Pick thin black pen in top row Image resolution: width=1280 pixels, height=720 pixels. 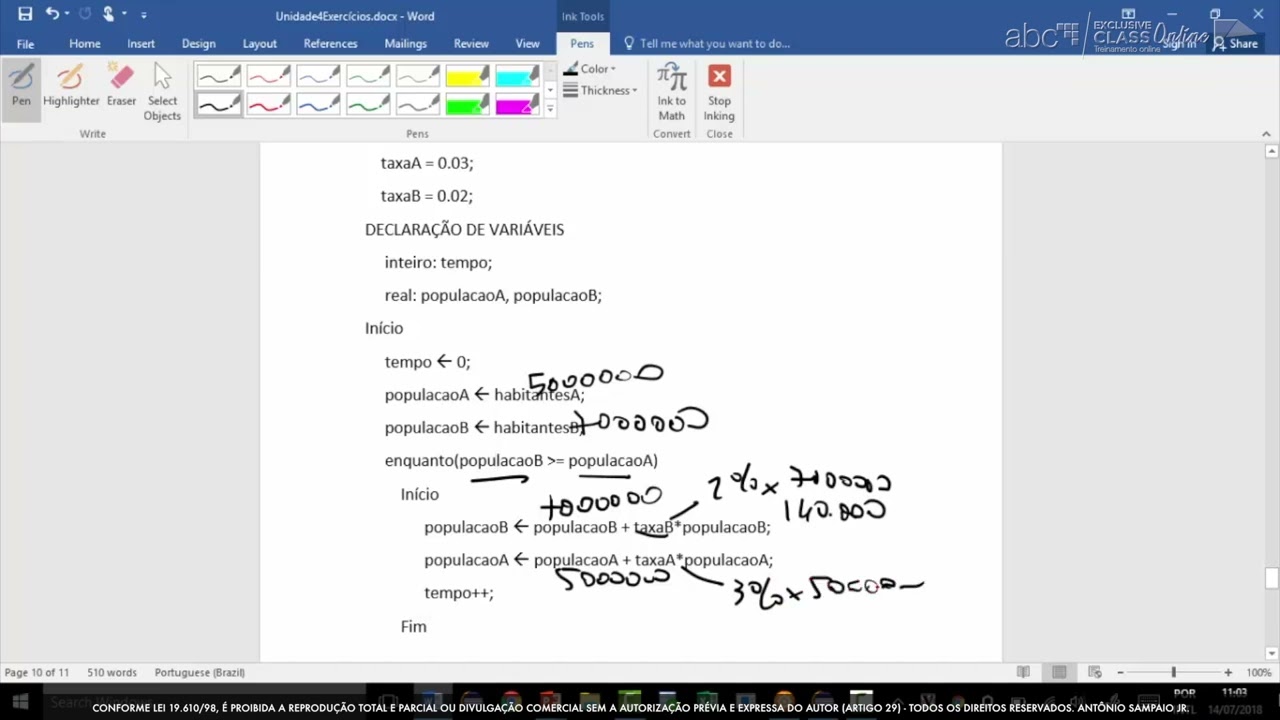[218, 76]
